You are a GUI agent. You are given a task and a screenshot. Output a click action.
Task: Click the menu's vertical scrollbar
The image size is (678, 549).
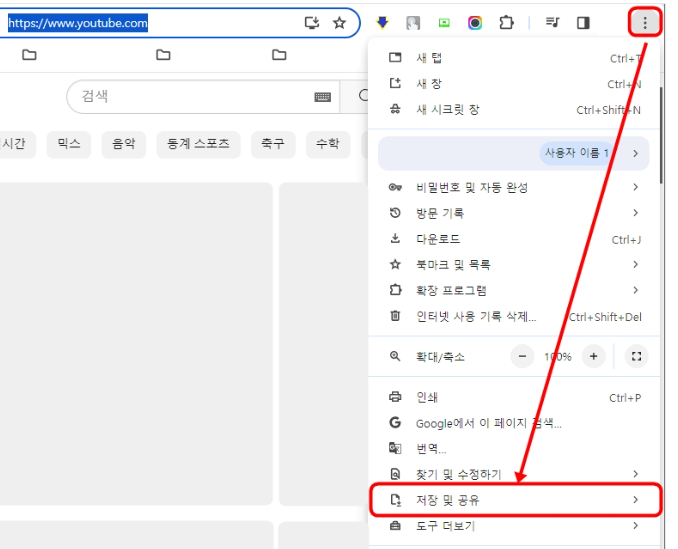coord(661,135)
